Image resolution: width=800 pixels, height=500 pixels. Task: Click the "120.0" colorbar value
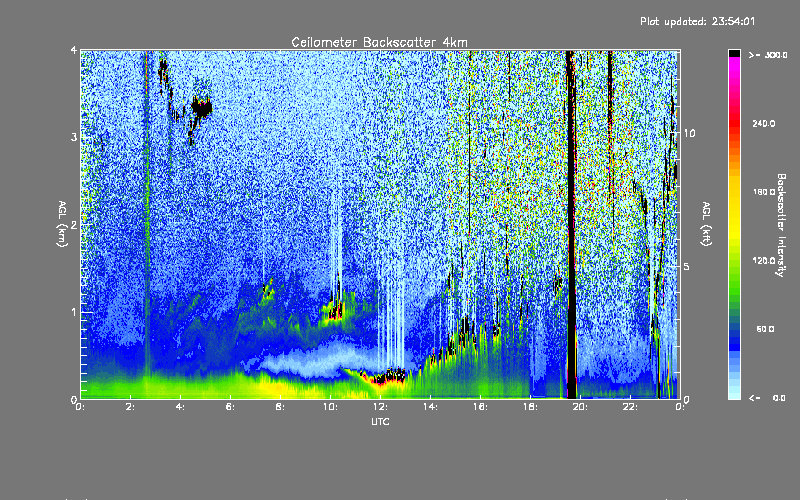tap(764, 261)
